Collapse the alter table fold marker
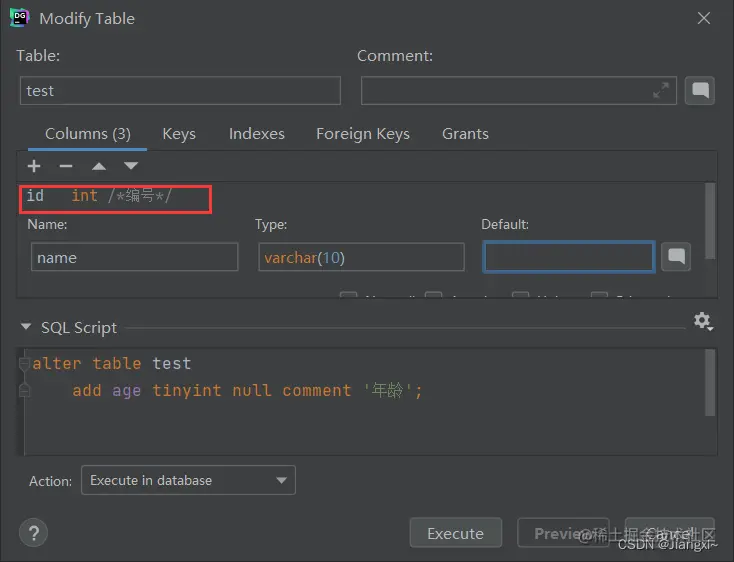Image resolution: width=734 pixels, height=562 pixels. (x=23, y=364)
